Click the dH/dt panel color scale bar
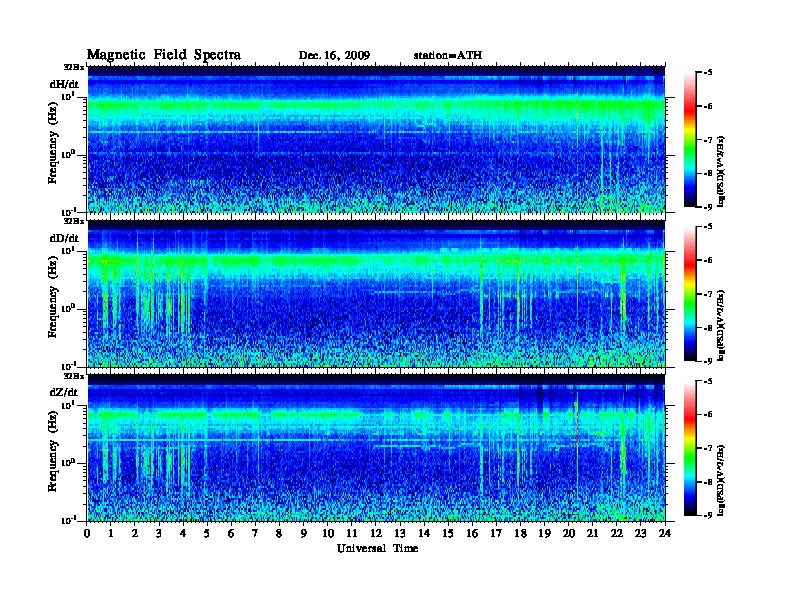Viewport: 792px width, 612px height. tap(690, 139)
